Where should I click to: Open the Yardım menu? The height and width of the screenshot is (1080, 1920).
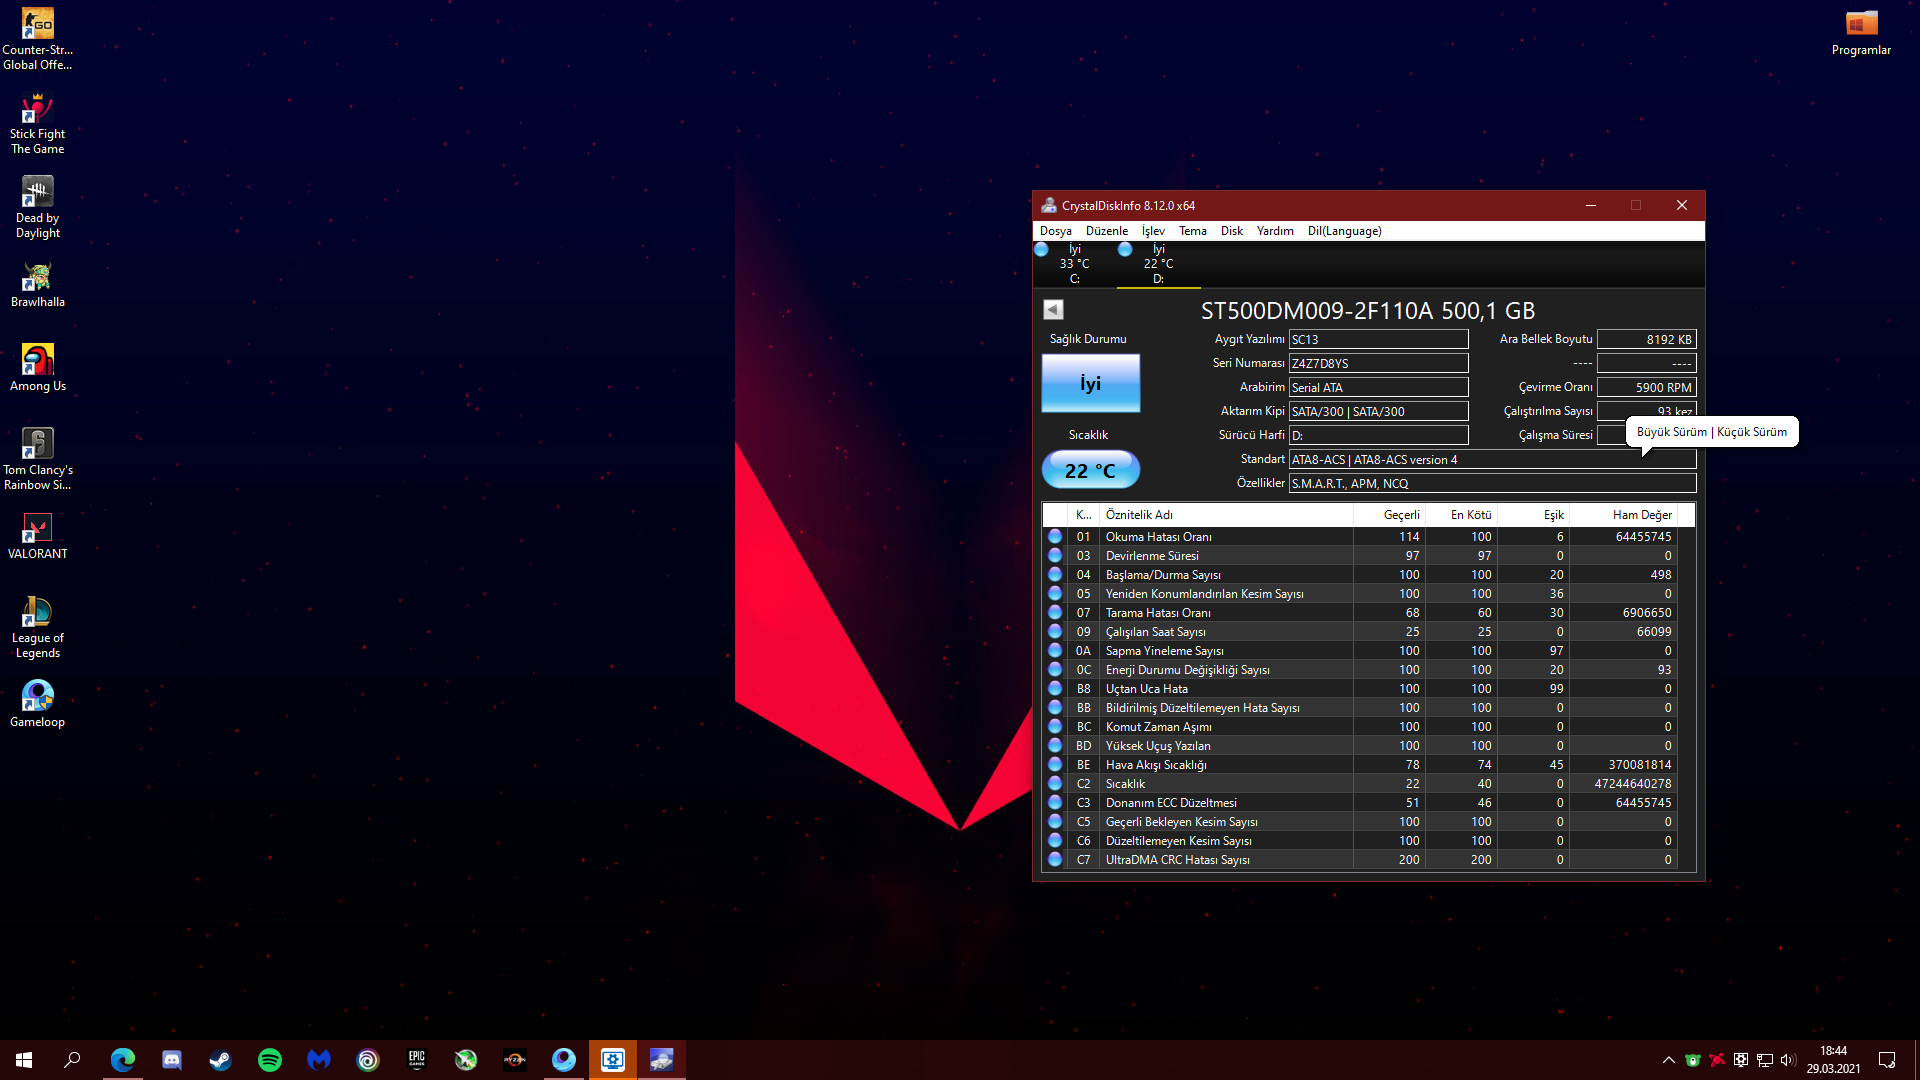(1275, 231)
